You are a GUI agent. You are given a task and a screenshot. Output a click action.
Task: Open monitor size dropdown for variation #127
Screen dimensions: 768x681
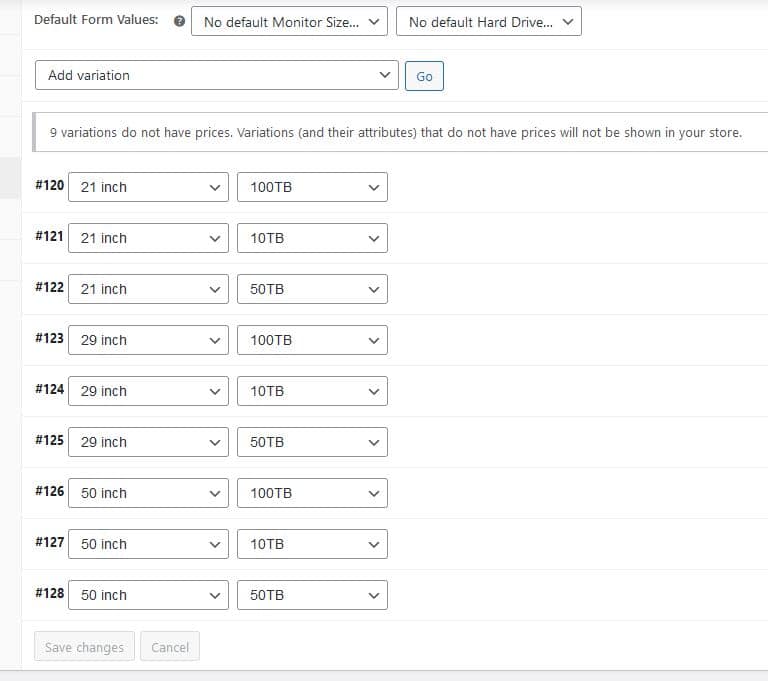coord(148,544)
